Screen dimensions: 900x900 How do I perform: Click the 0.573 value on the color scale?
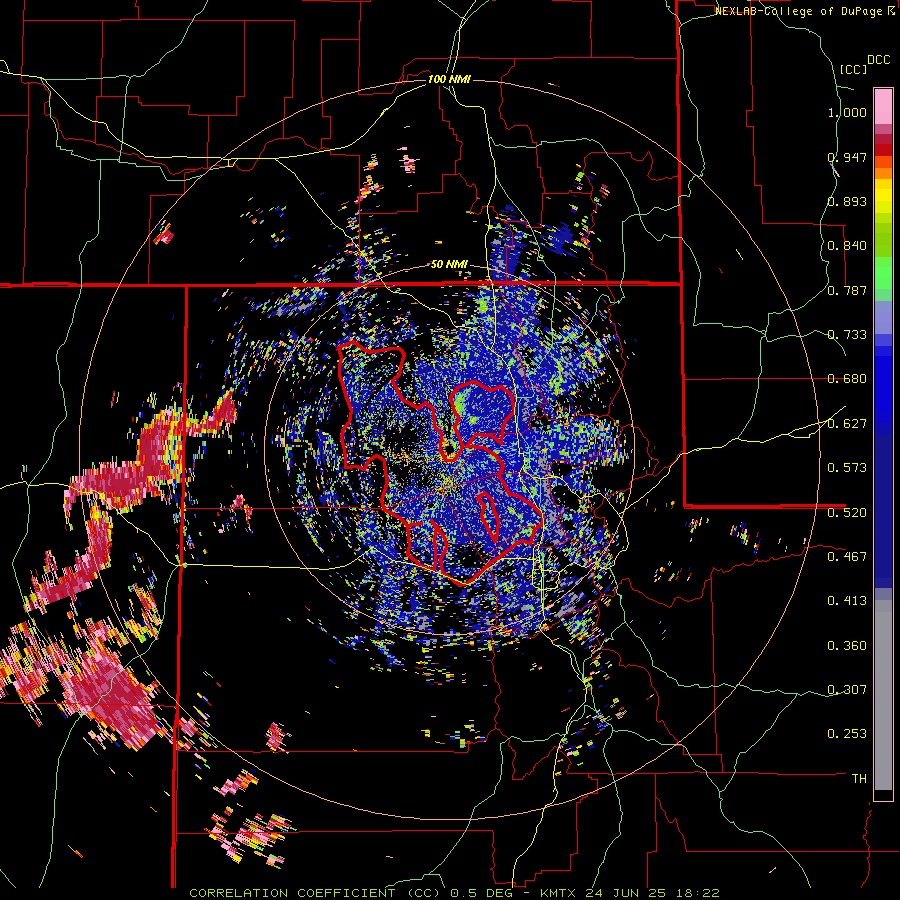[x=847, y=468]
